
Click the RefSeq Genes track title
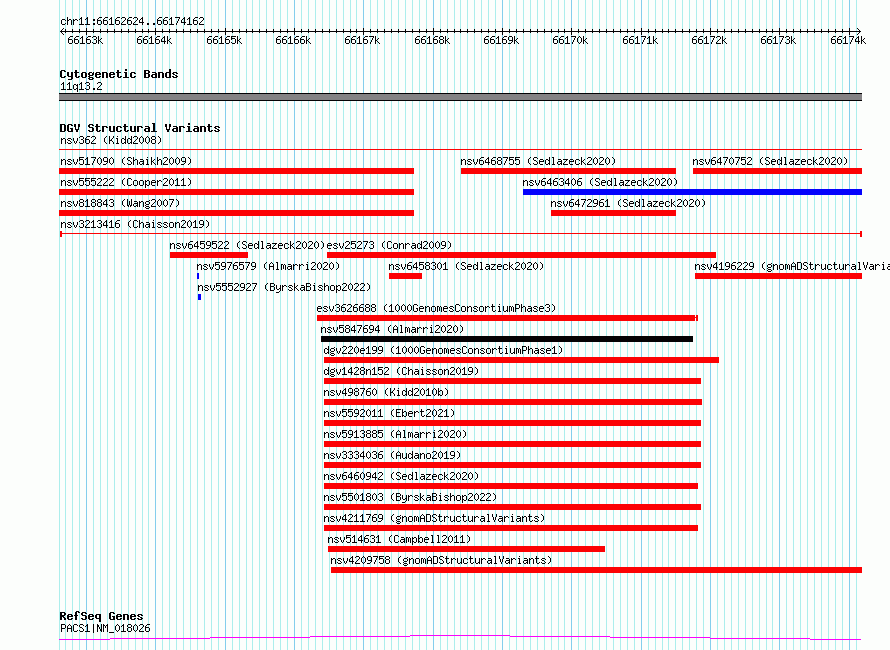point(101,616)
